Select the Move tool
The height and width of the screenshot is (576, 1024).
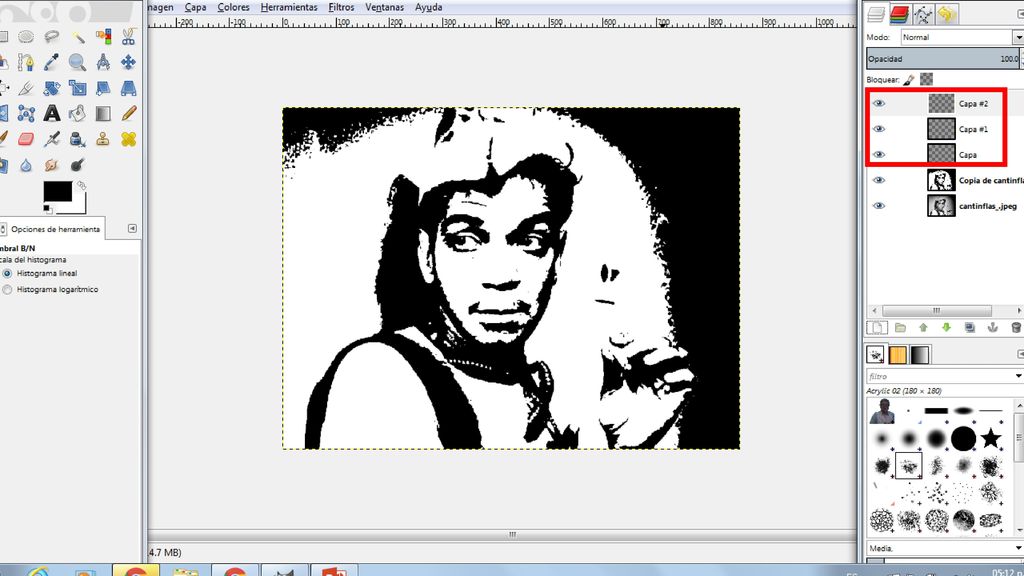pyautogui.click(x=129, y=62)
